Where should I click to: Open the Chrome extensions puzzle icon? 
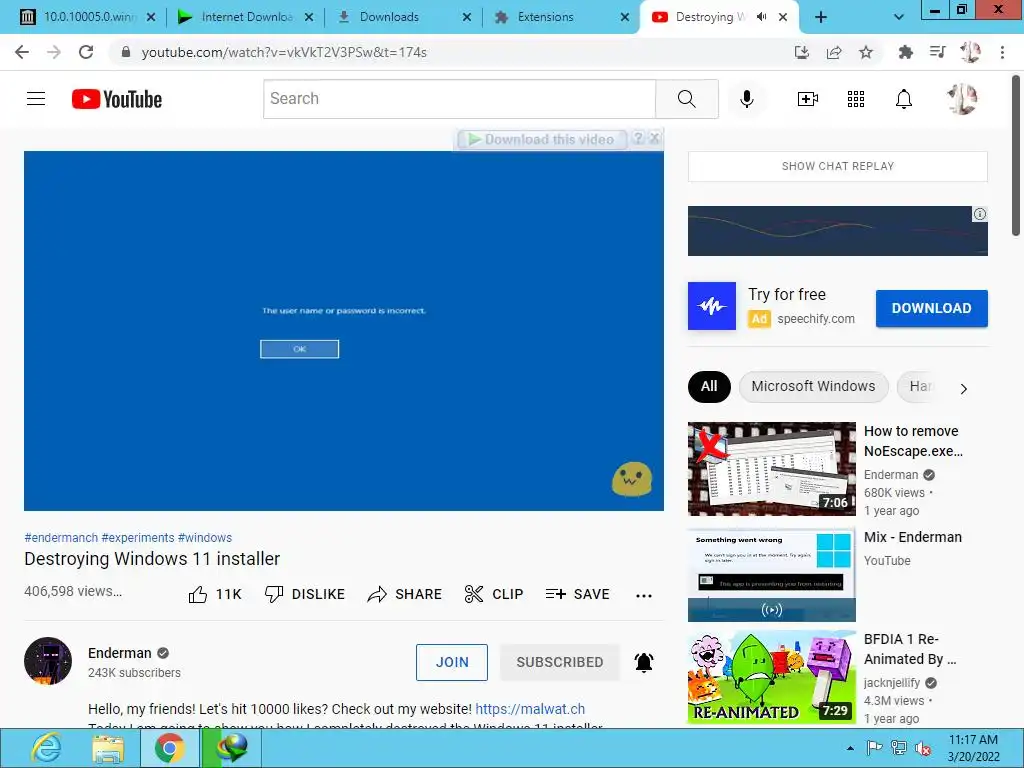click(x=905, y=52)
